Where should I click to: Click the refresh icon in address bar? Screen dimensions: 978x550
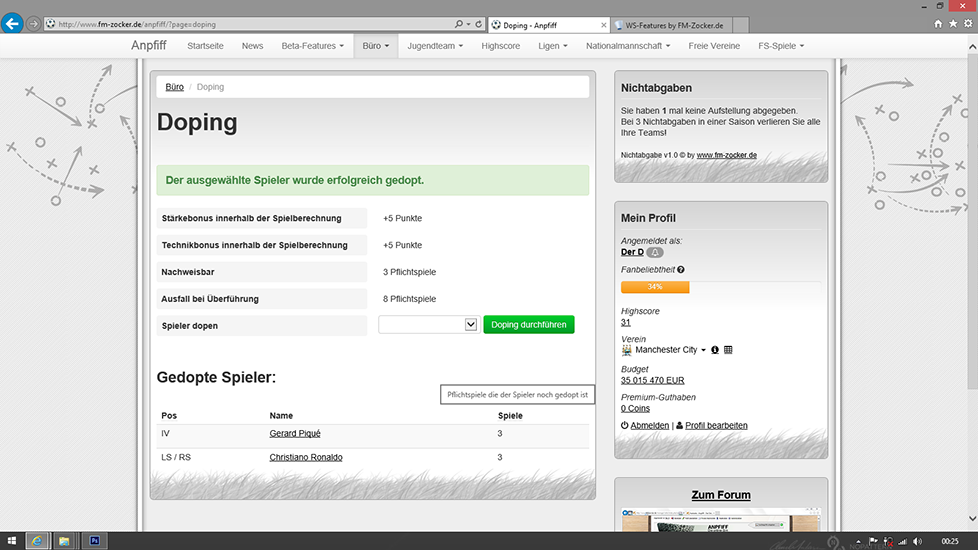pos(479,24)
